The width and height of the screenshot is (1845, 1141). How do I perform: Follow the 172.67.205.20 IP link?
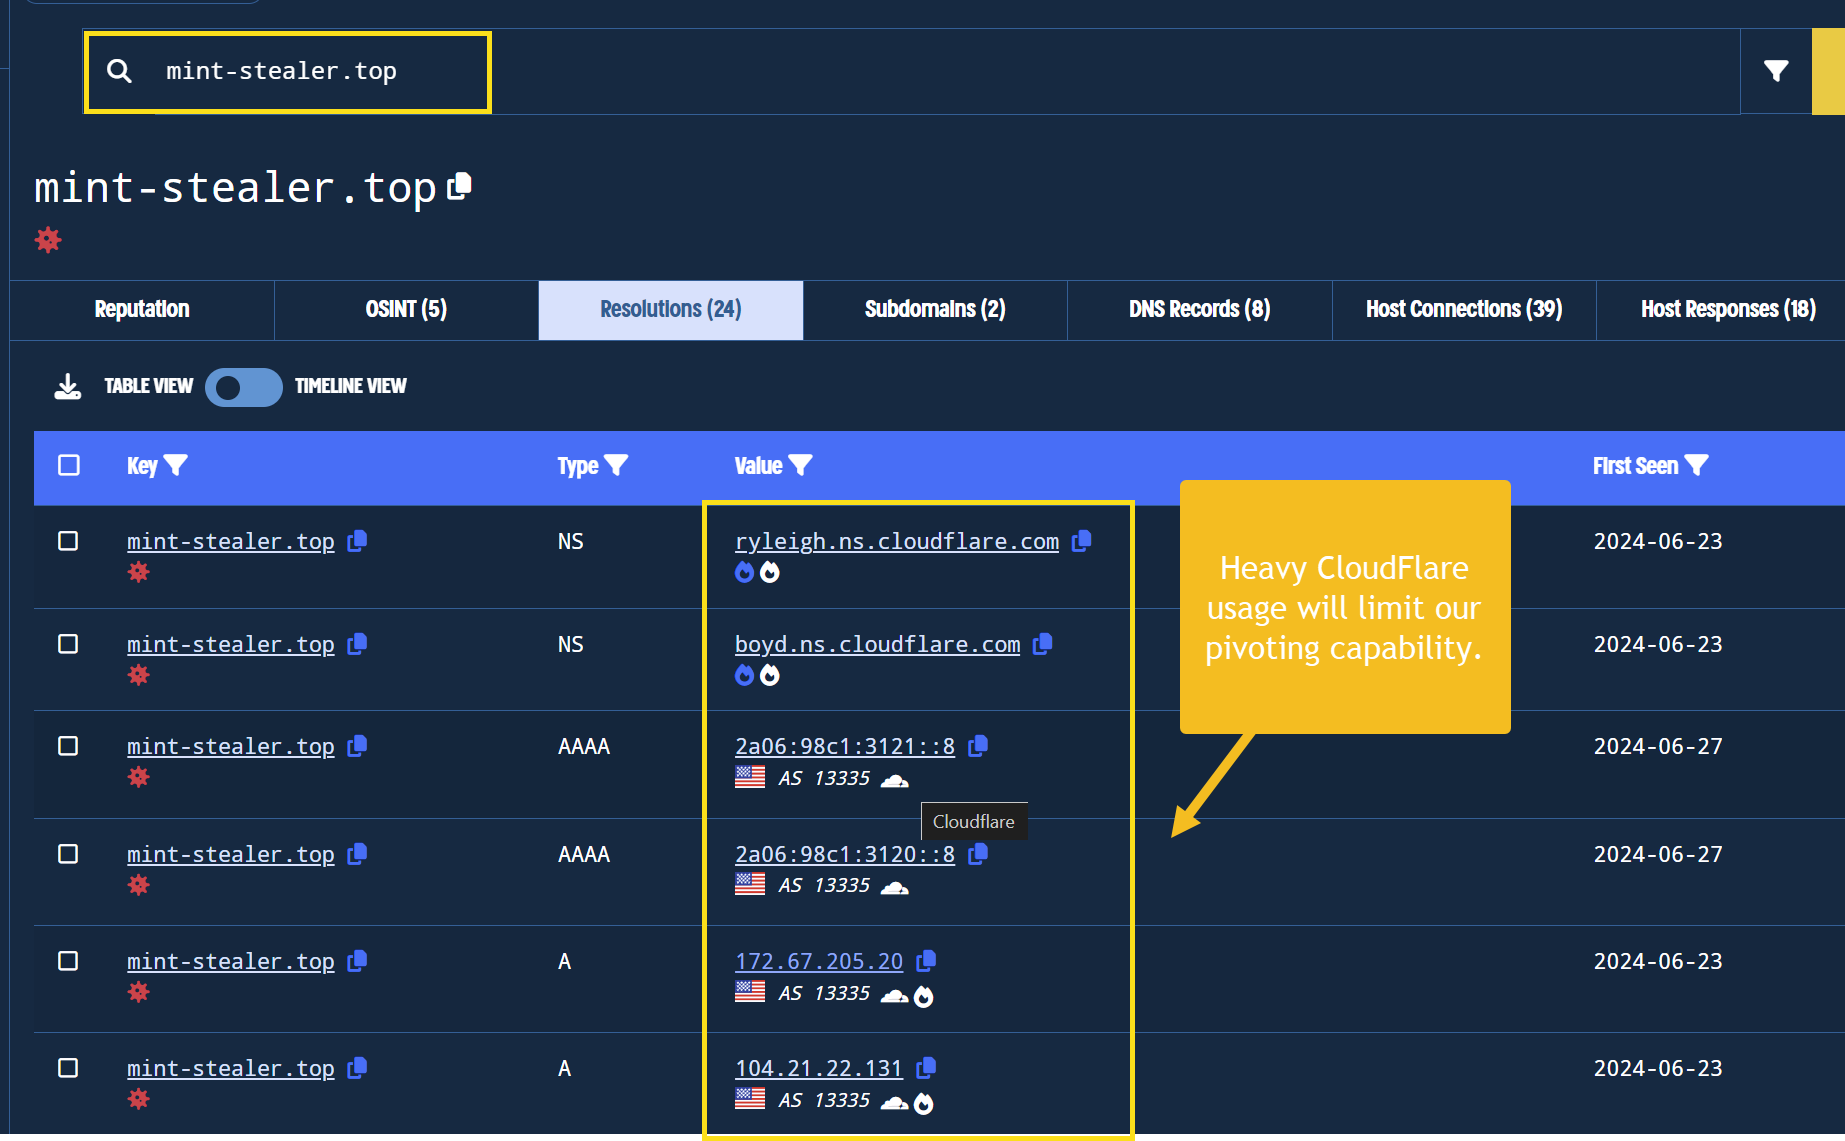(x=819, y=961)
